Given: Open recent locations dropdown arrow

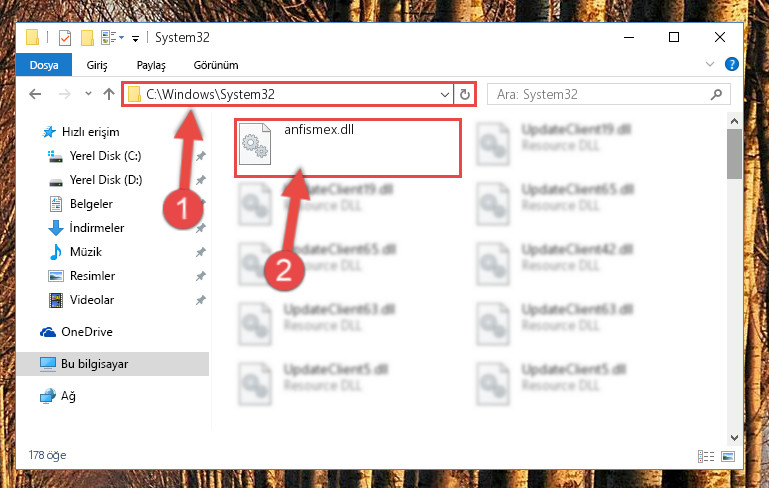Looking at the screenshot, I should [88, 93].
